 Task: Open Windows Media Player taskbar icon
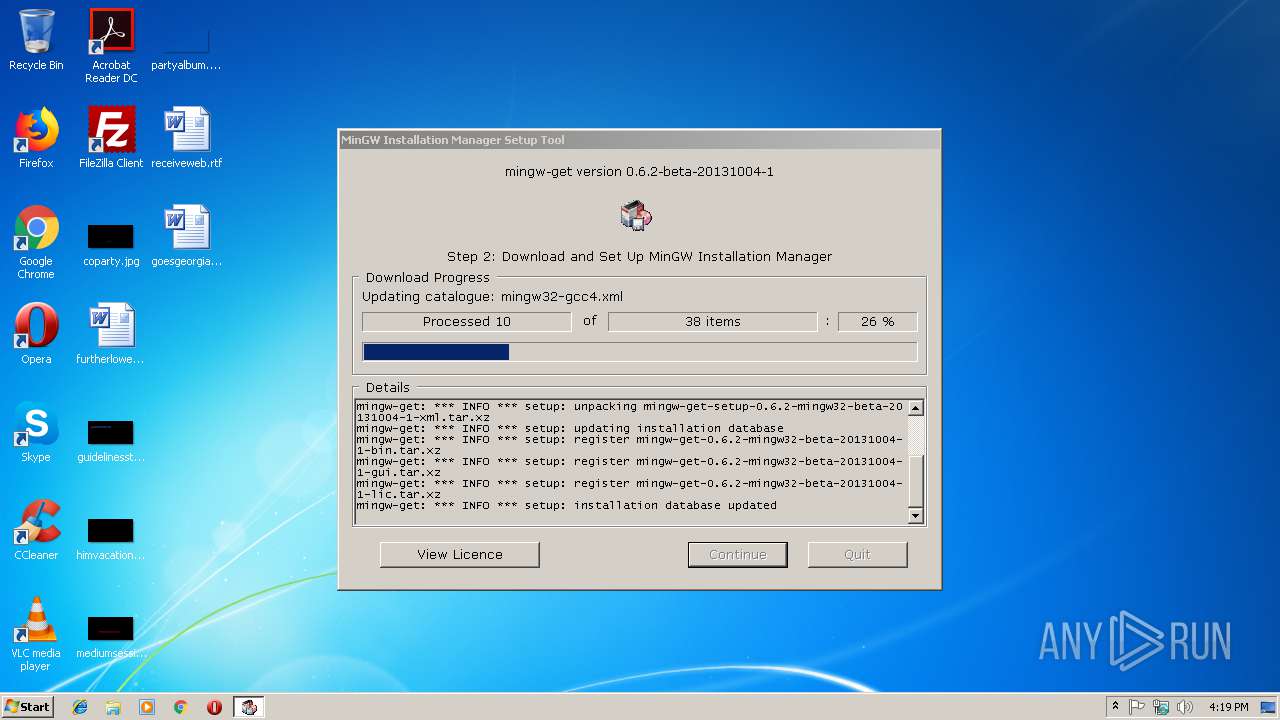pos(147,707)
